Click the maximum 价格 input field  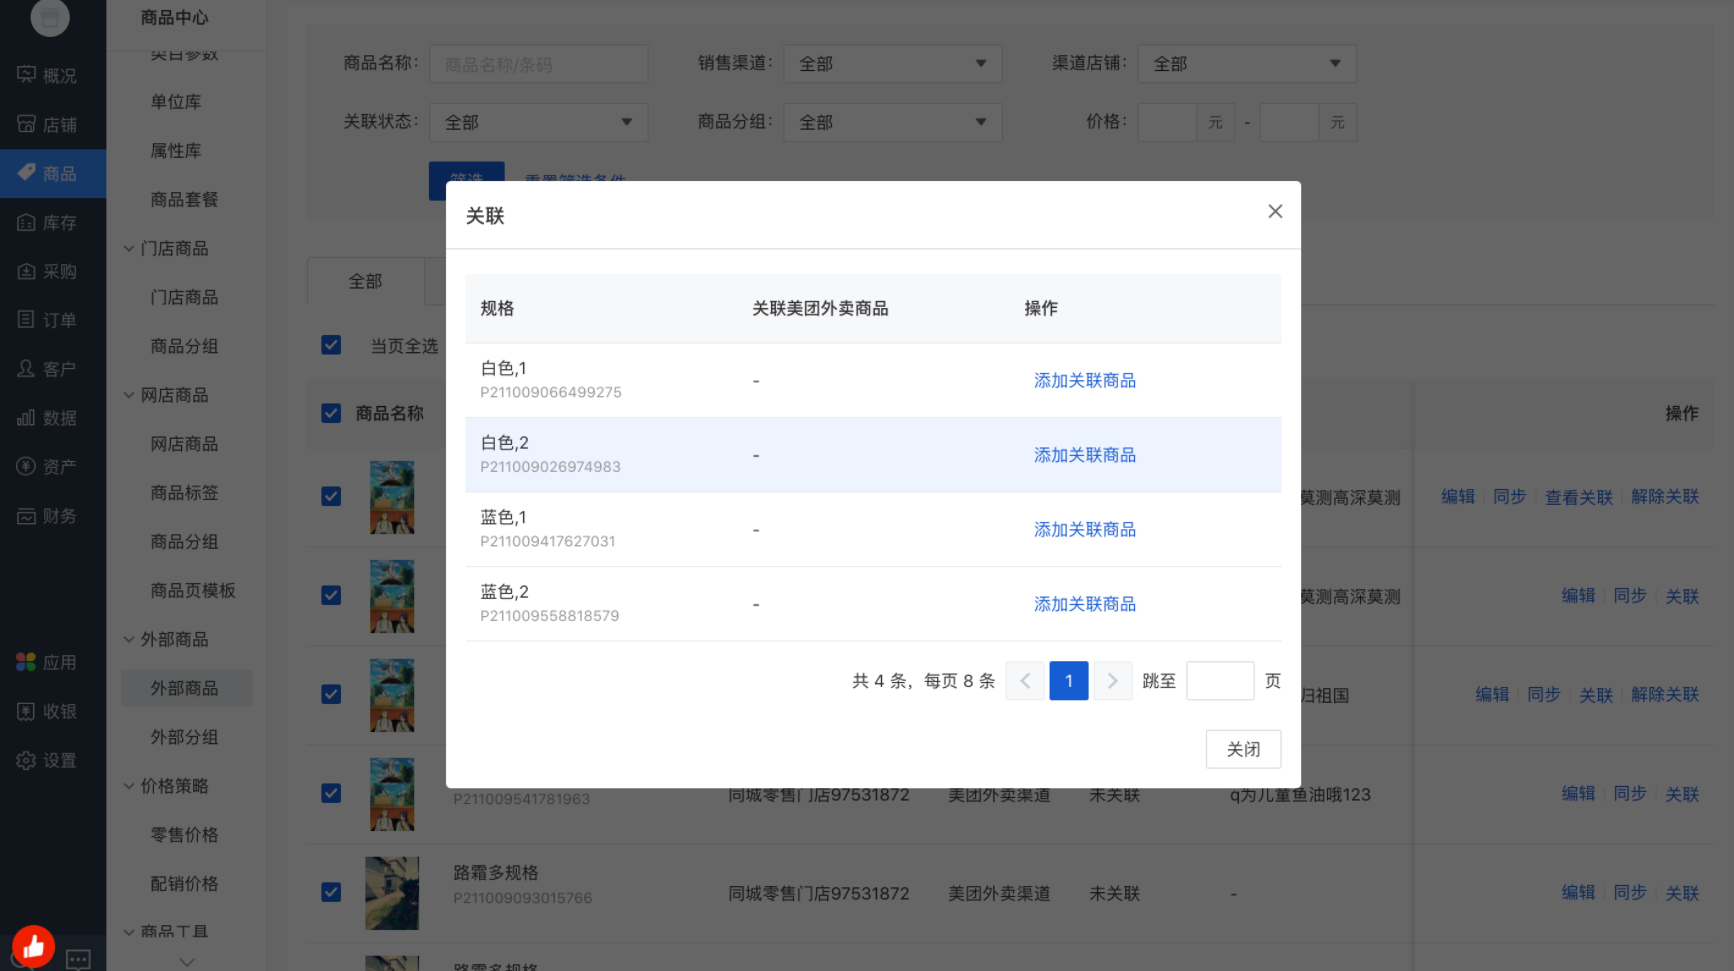click(x=1289, y=122)
